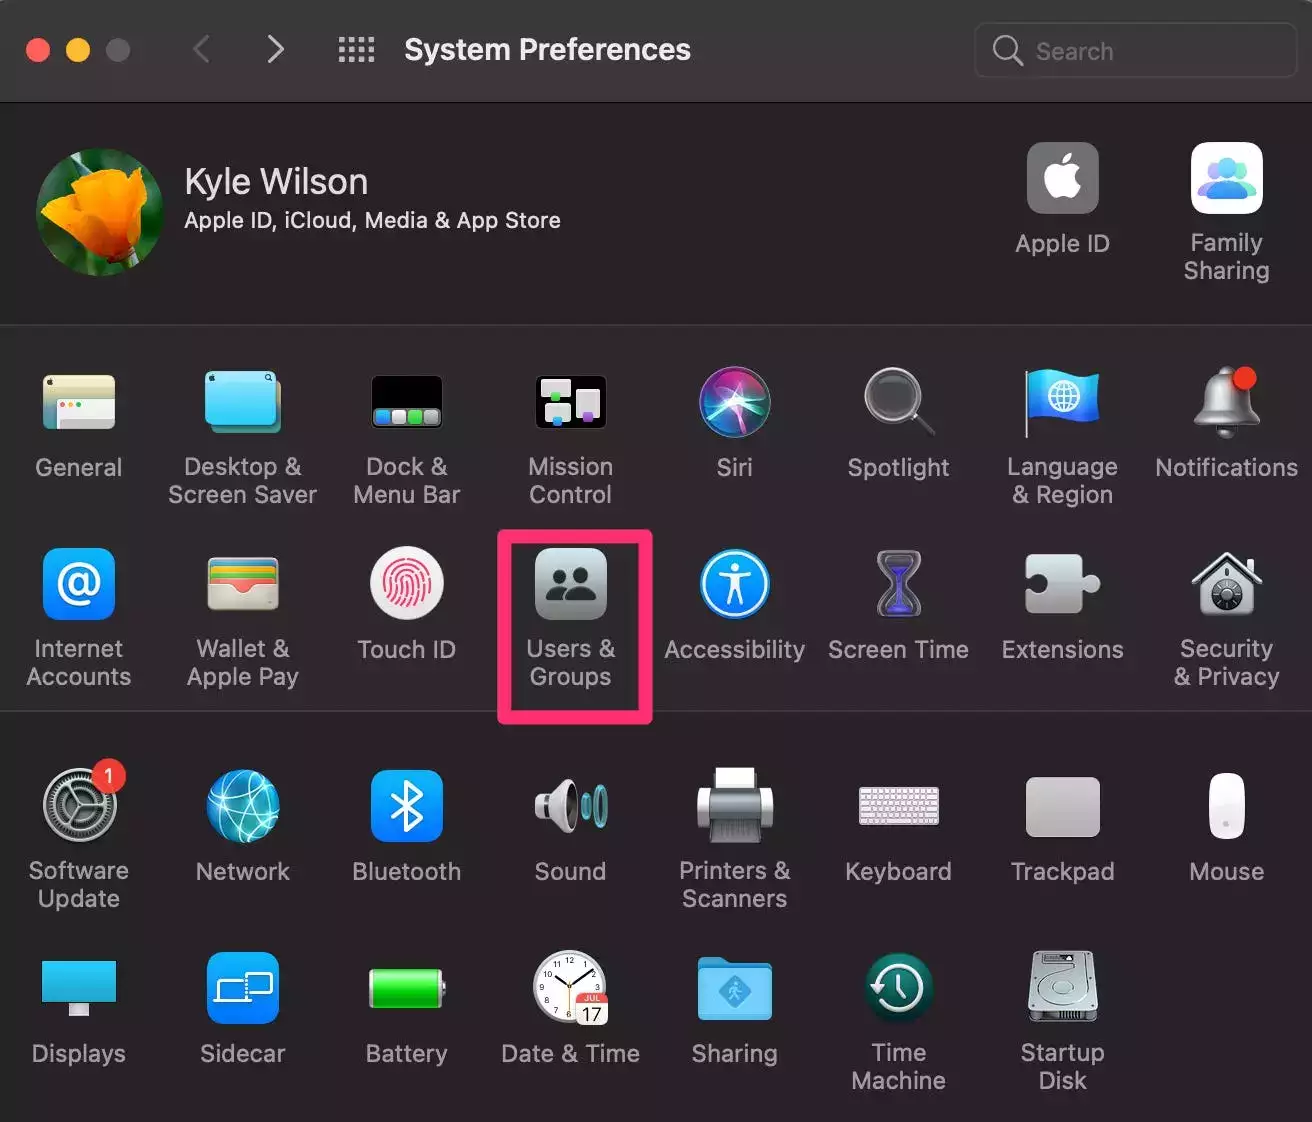This screenshot has width=1312, height=1122.
Task: Launch Bluetooth preferences
Action: click(406, 807)
